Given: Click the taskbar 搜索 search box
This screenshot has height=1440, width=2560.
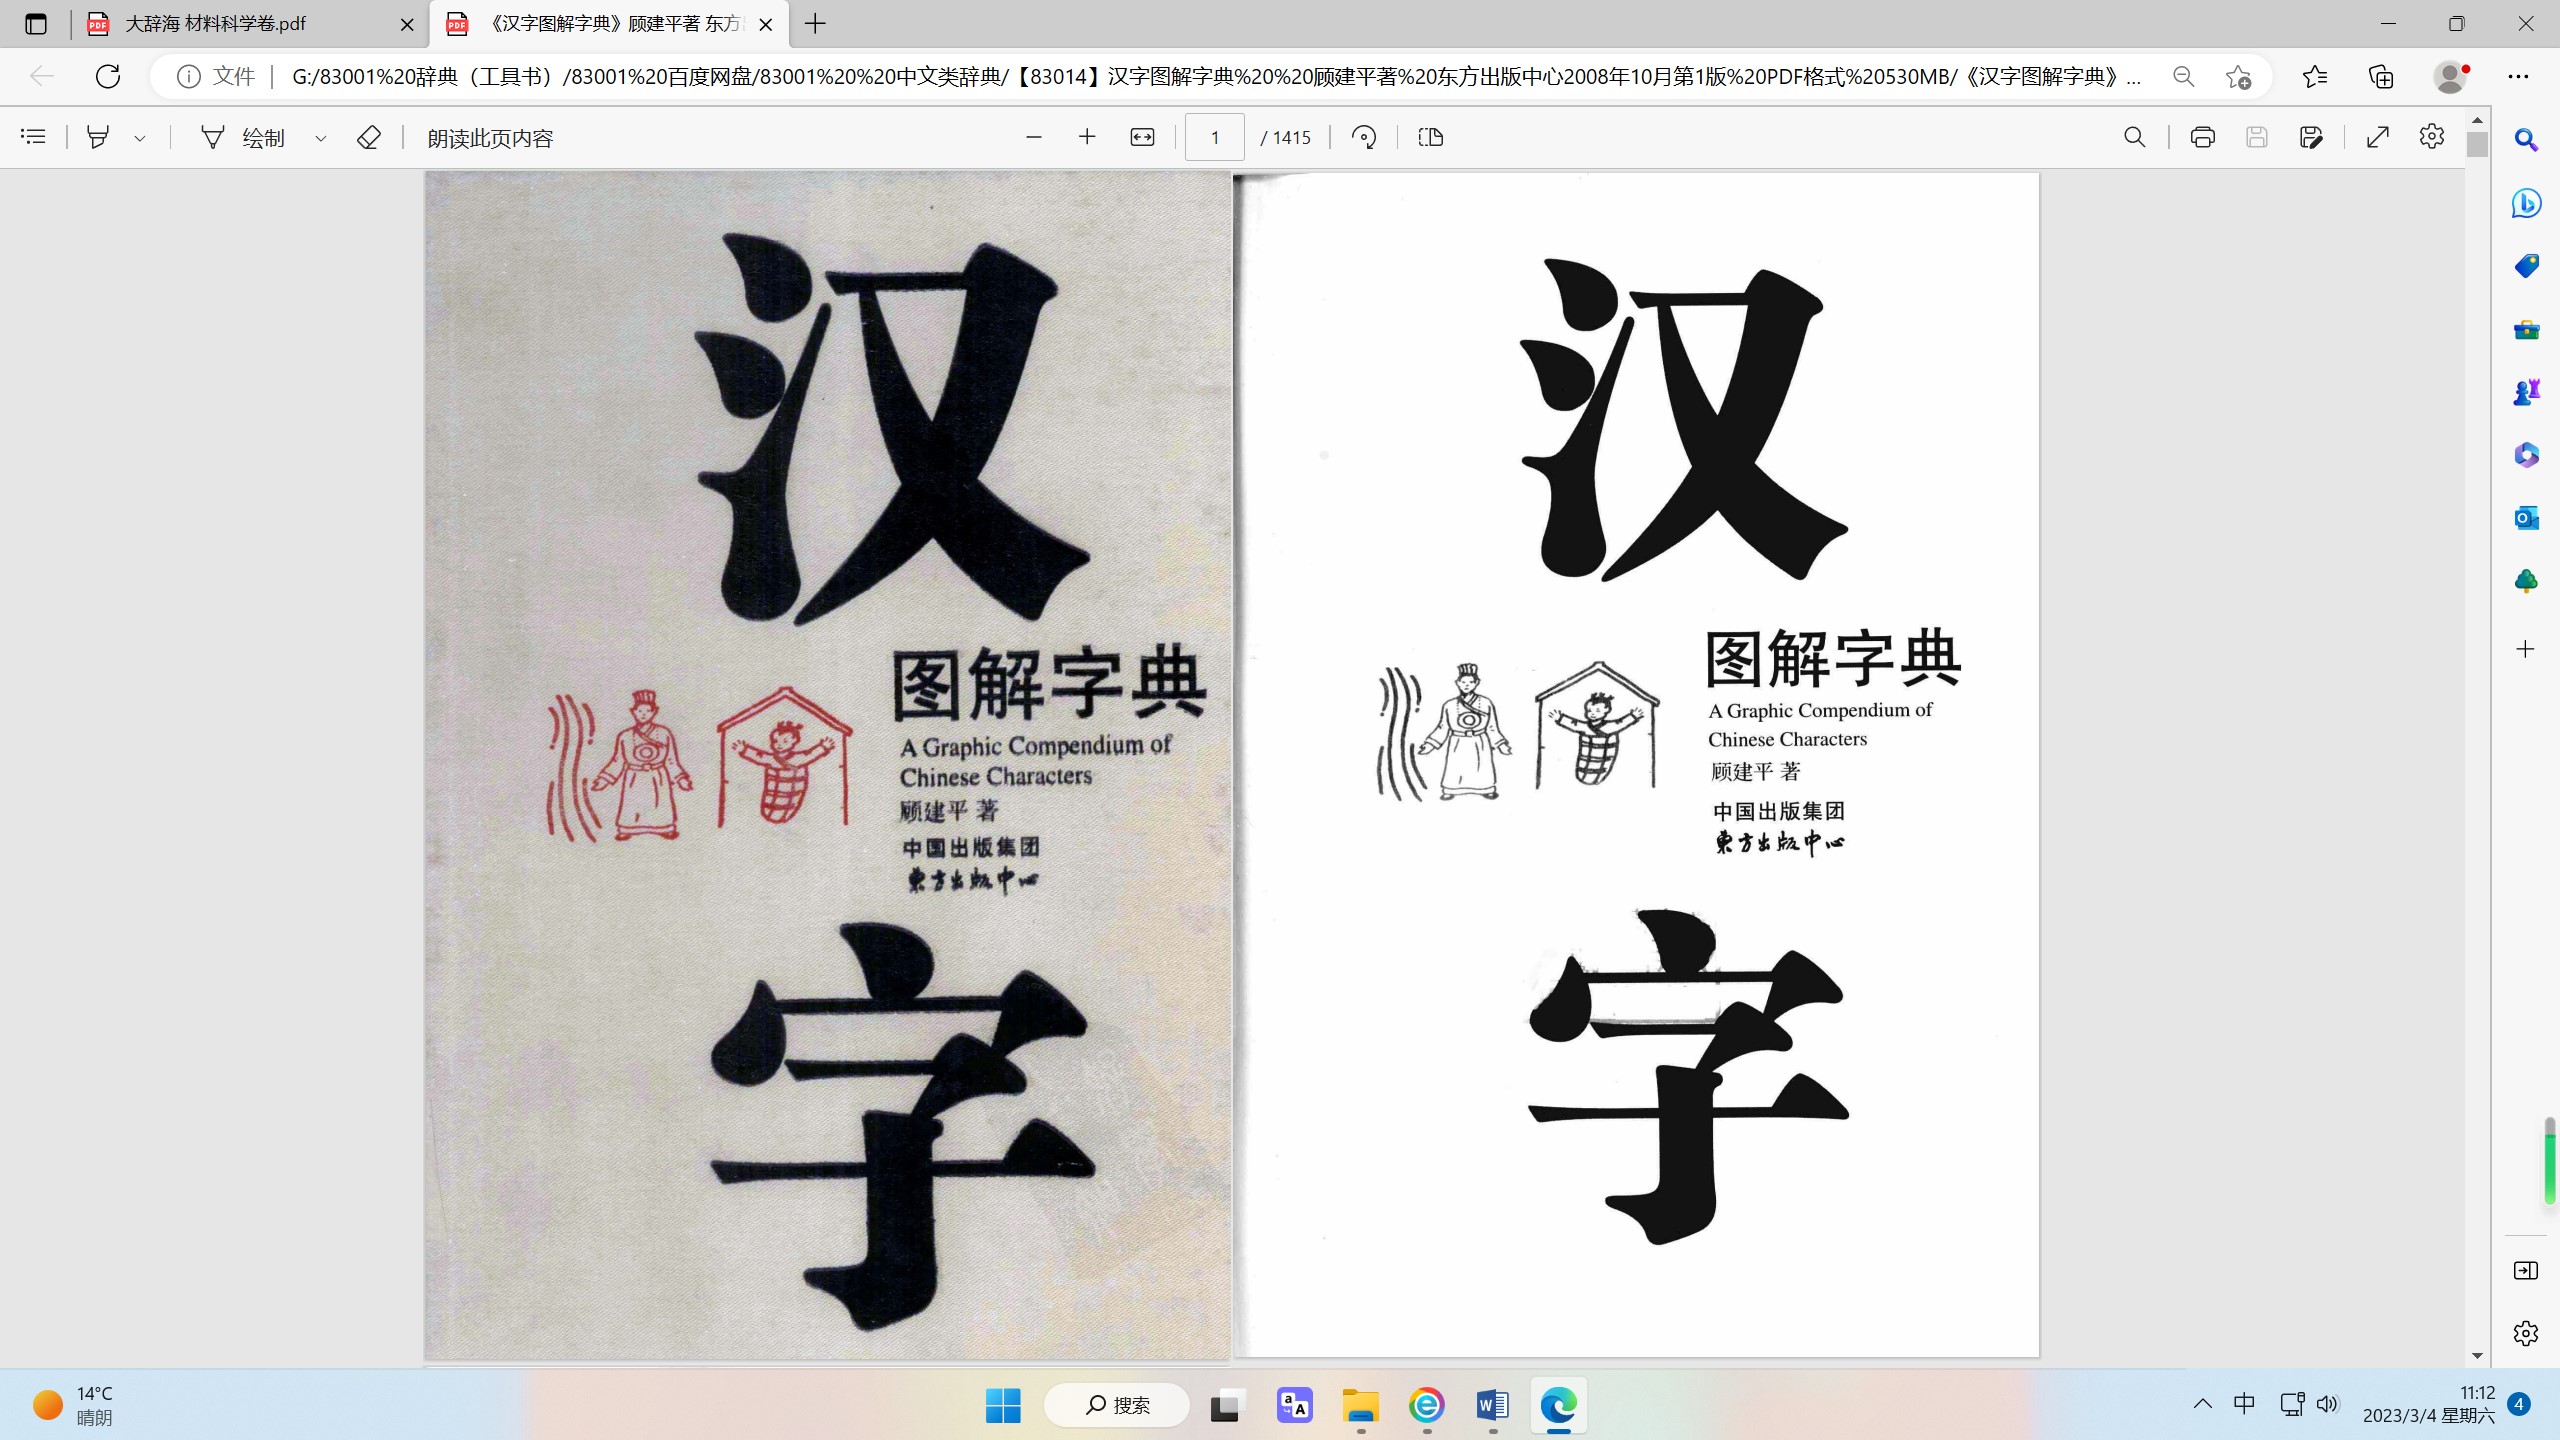Looking at the screenshot, I should 1117,1405.
